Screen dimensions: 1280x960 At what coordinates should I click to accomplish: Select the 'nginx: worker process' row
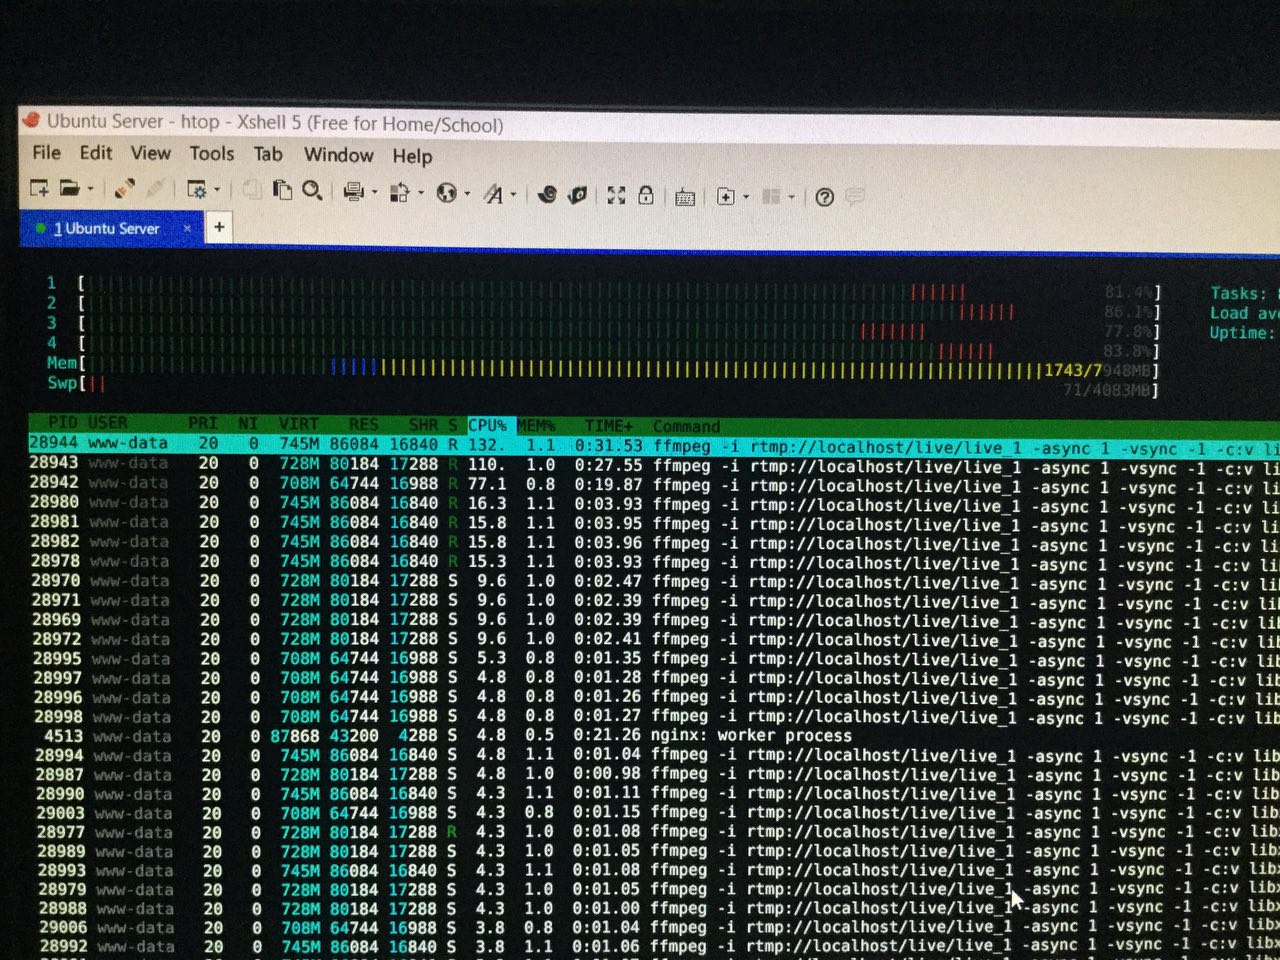[x=654, y=736]
